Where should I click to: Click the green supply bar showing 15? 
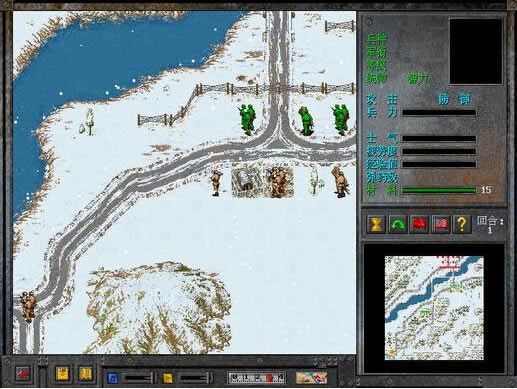coord(439,190)
